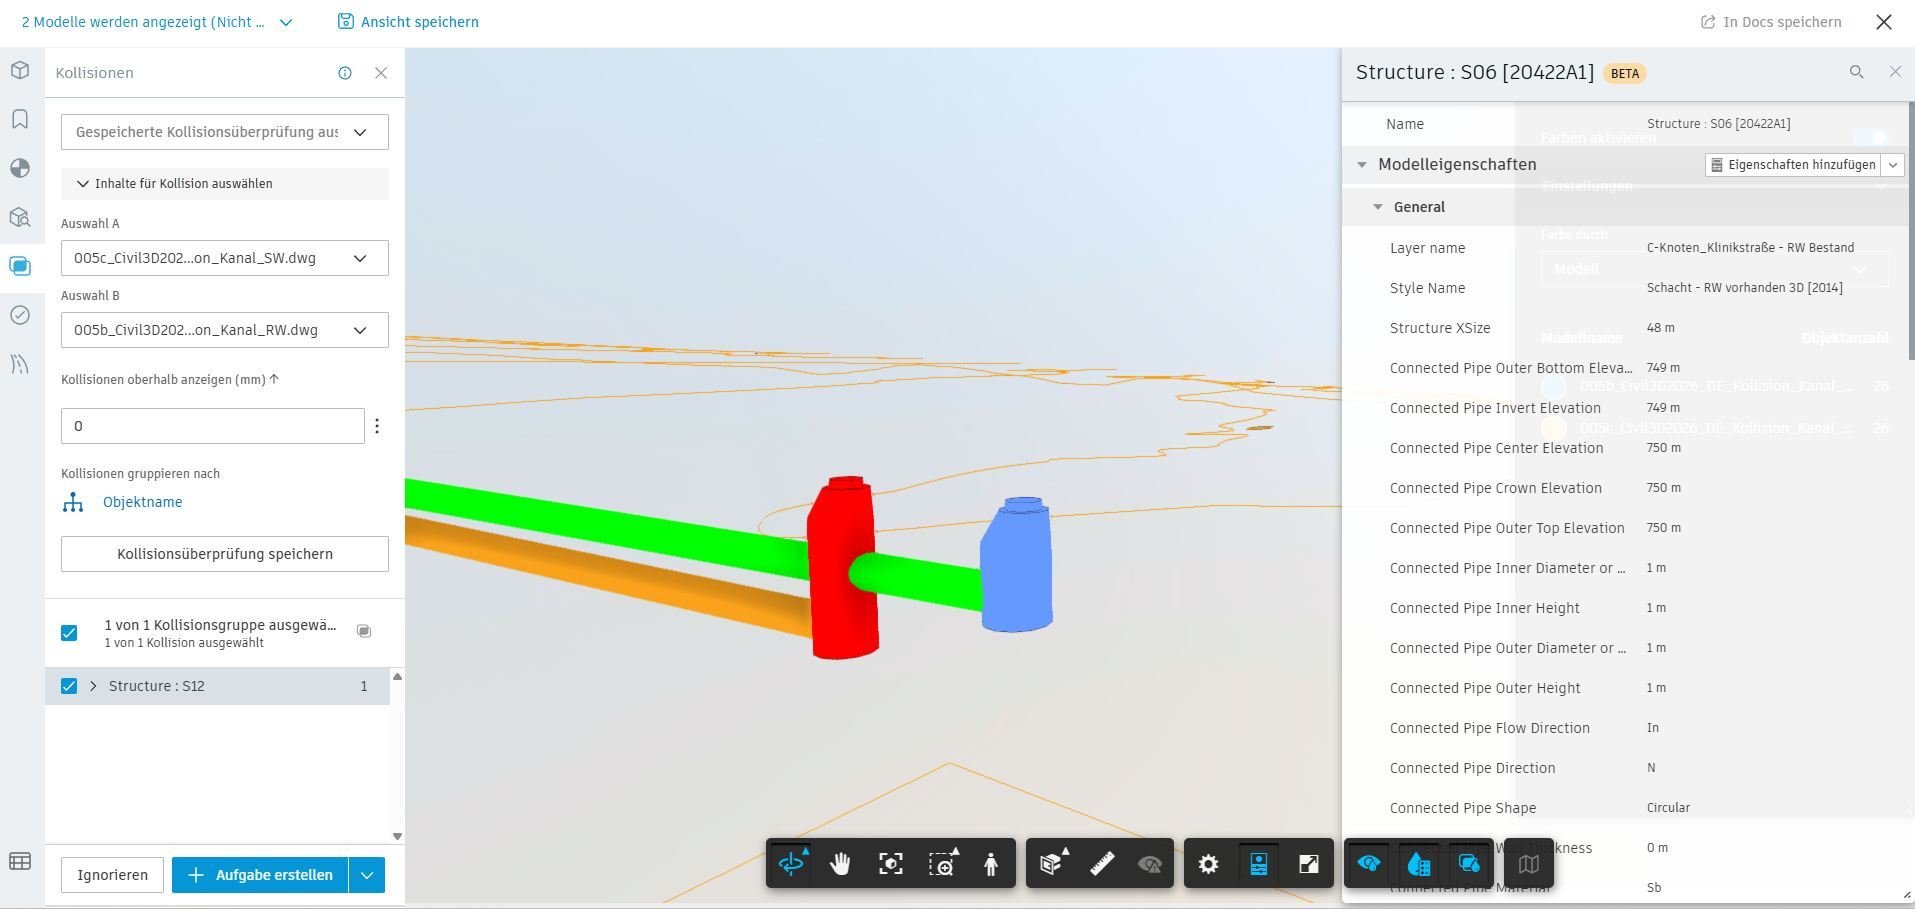Open the three-dot menu next to tolerance field
Image resolution: width=1915 pixels, height=909 pixels.
(377, 426)
